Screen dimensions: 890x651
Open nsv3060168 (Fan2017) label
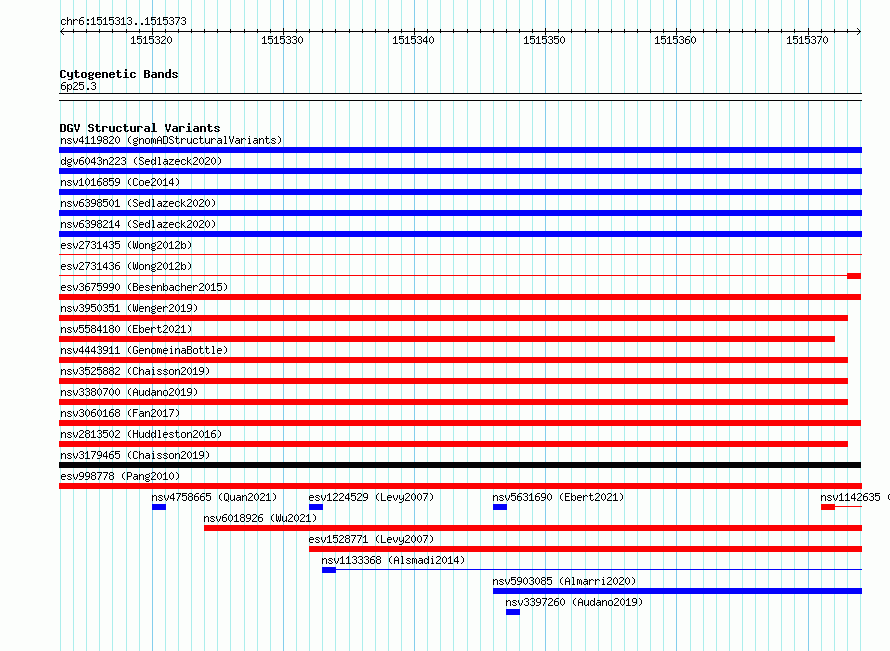(x=120, y=413)
